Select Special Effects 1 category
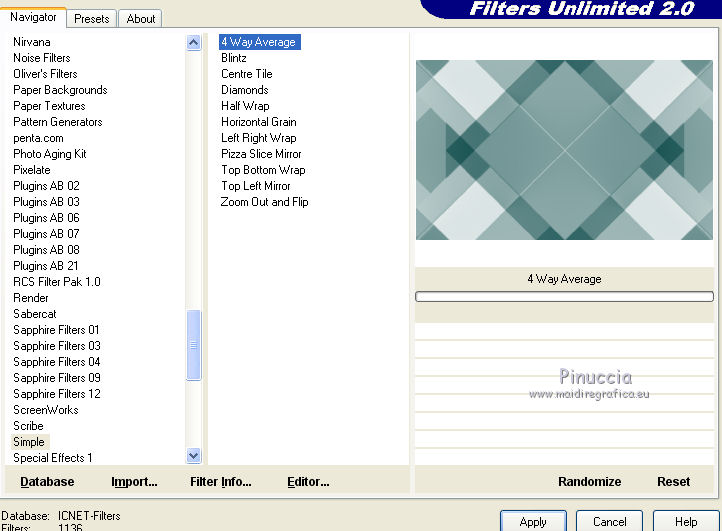The height and width of the screenshot is (531, 722). (x=52, y=458)
